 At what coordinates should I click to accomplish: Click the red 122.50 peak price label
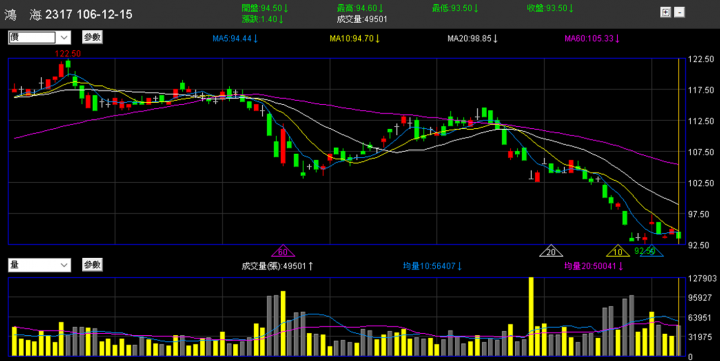68,54
